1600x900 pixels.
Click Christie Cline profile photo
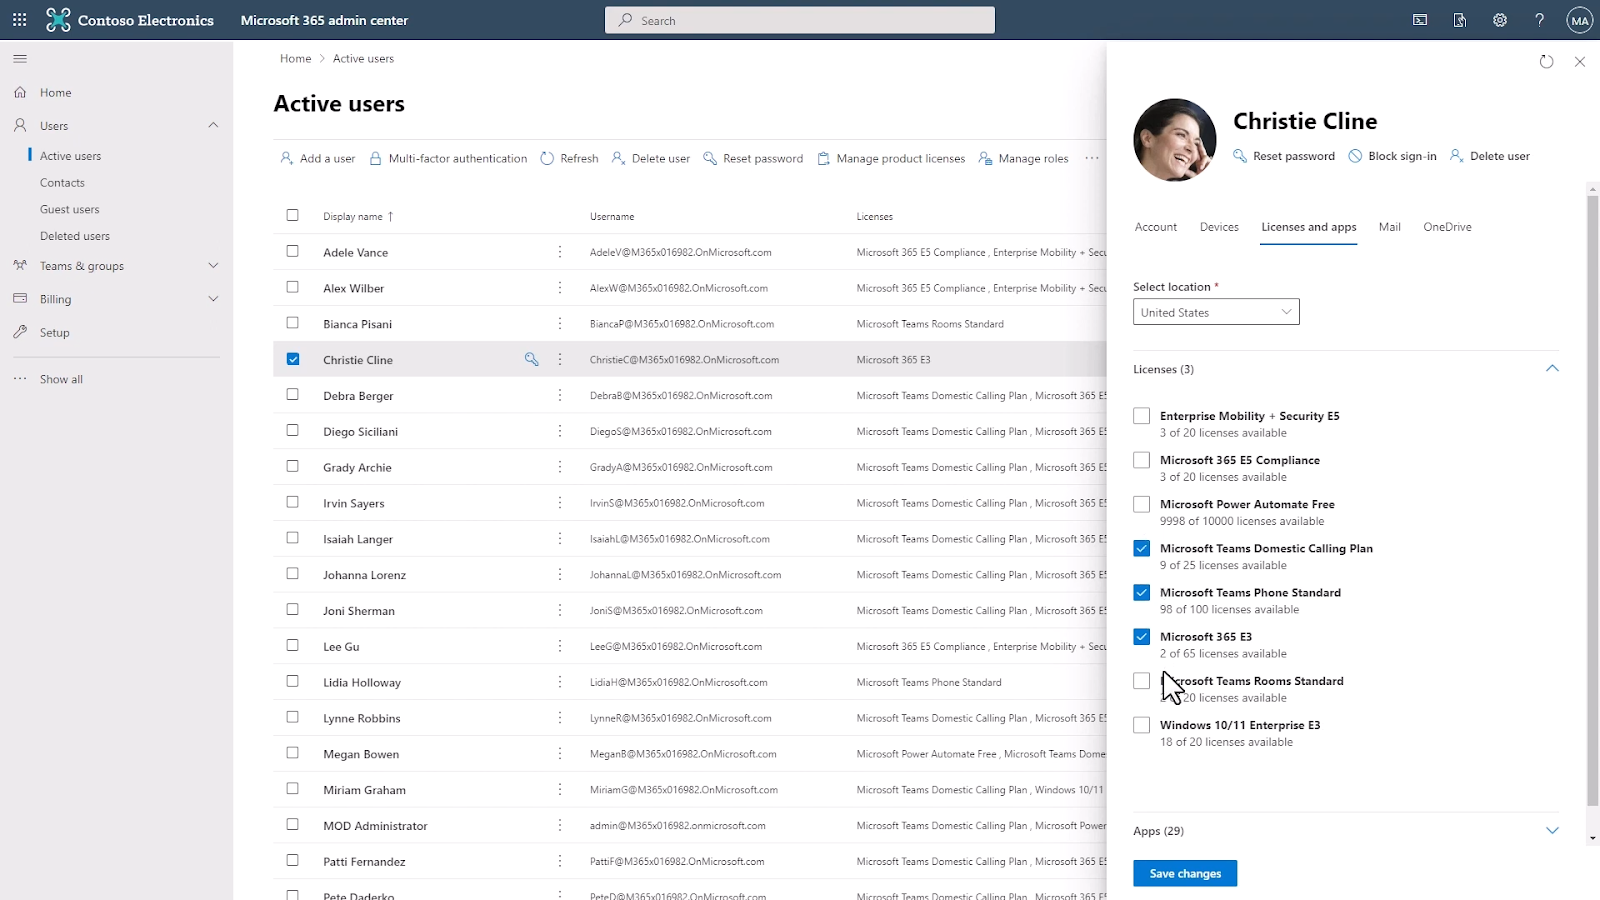(1175, 140)
